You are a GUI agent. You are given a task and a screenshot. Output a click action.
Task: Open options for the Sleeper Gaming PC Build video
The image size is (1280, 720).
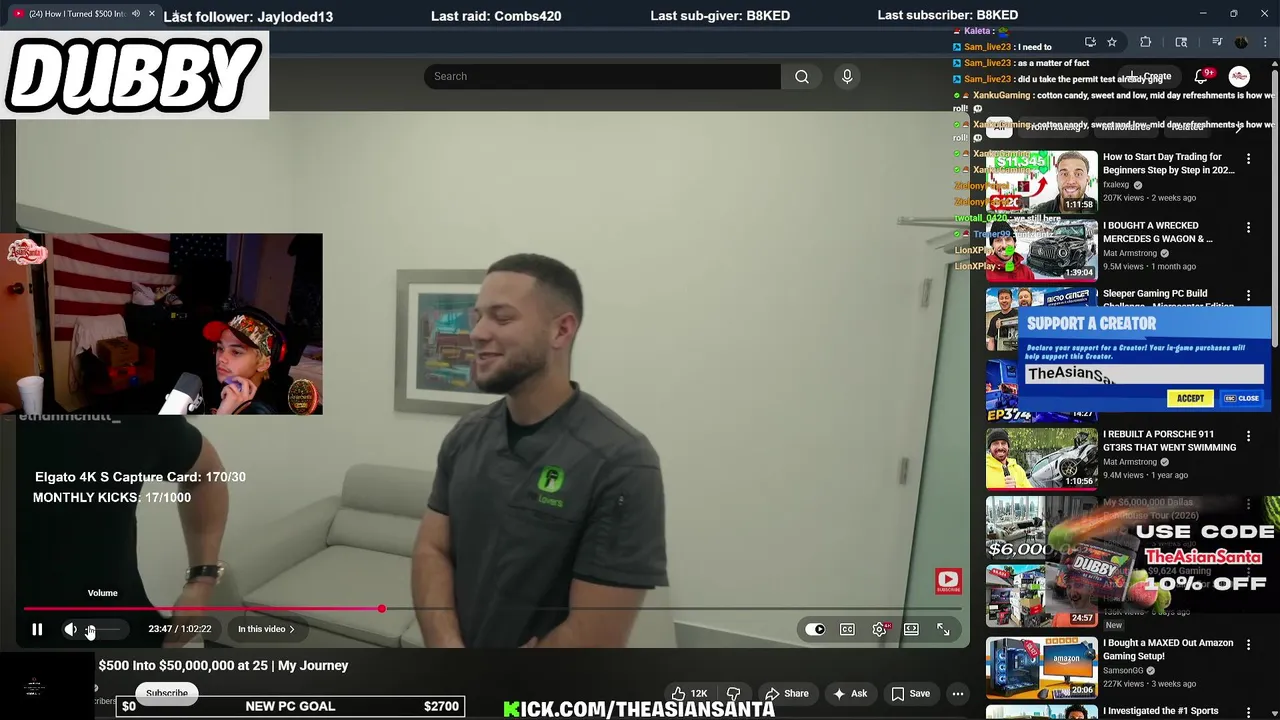[x=1248, y=296]
